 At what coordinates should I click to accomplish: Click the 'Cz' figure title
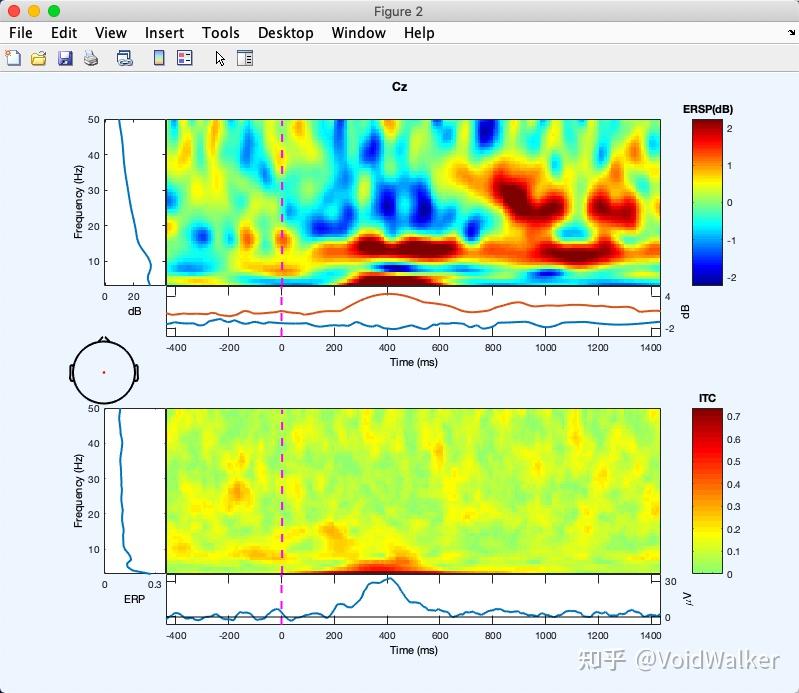[400, 87]
